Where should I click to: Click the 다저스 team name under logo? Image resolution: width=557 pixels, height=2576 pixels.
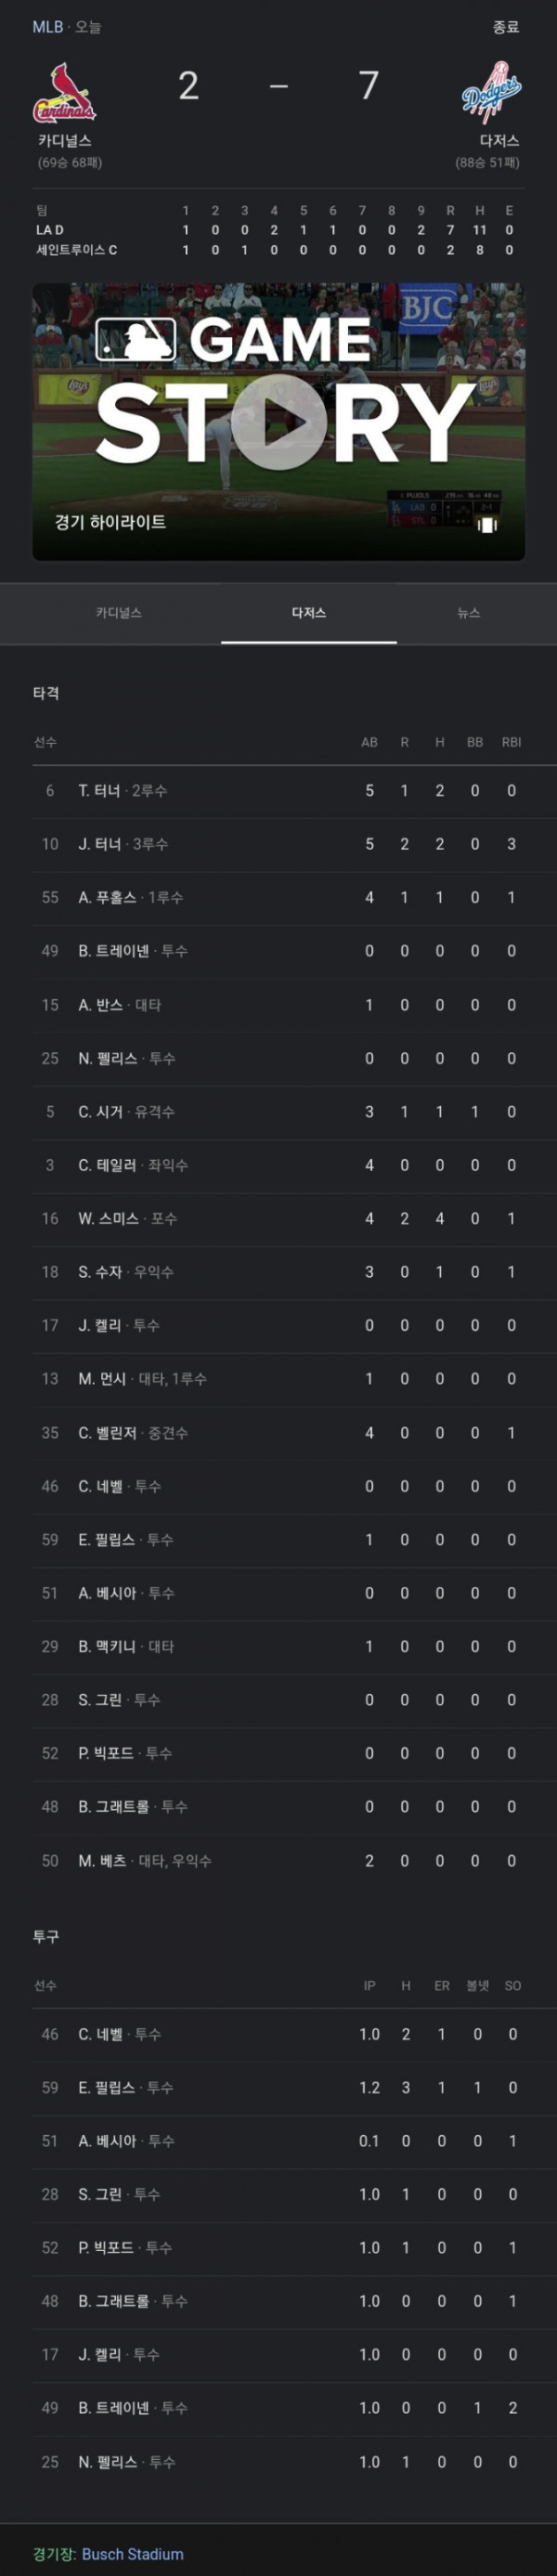click(x=499, y=141)
